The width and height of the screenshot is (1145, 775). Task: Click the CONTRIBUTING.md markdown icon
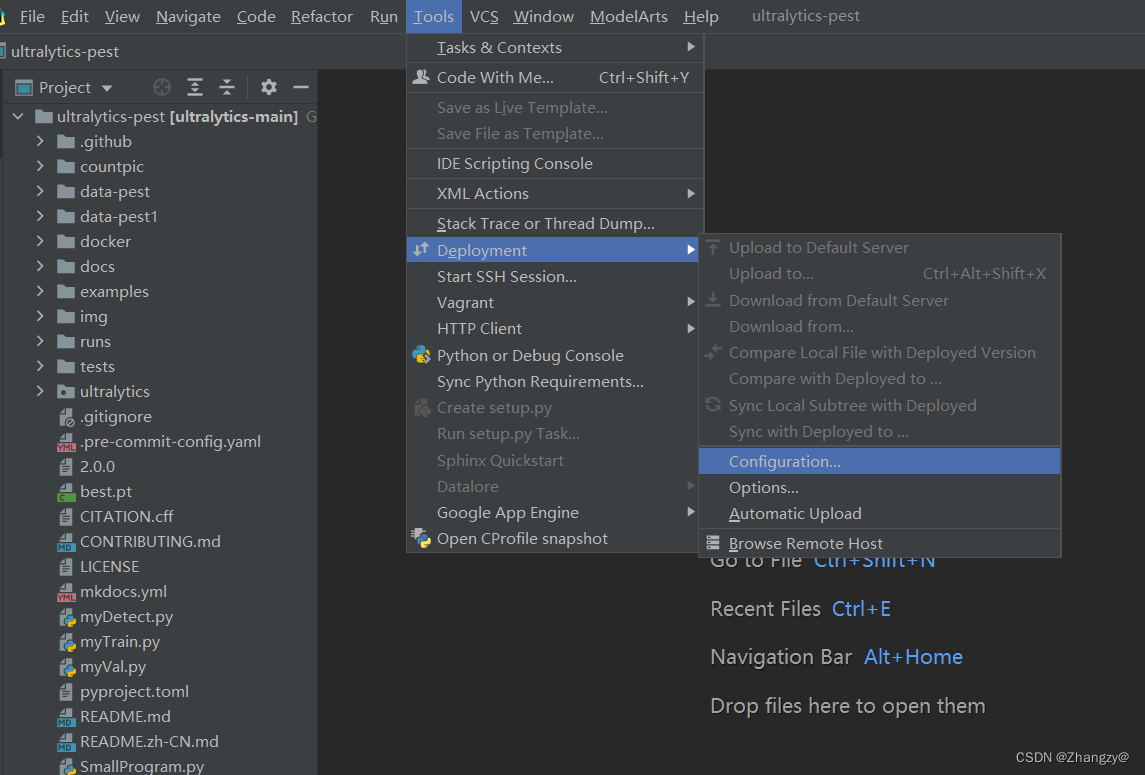[x=66, y=542]
